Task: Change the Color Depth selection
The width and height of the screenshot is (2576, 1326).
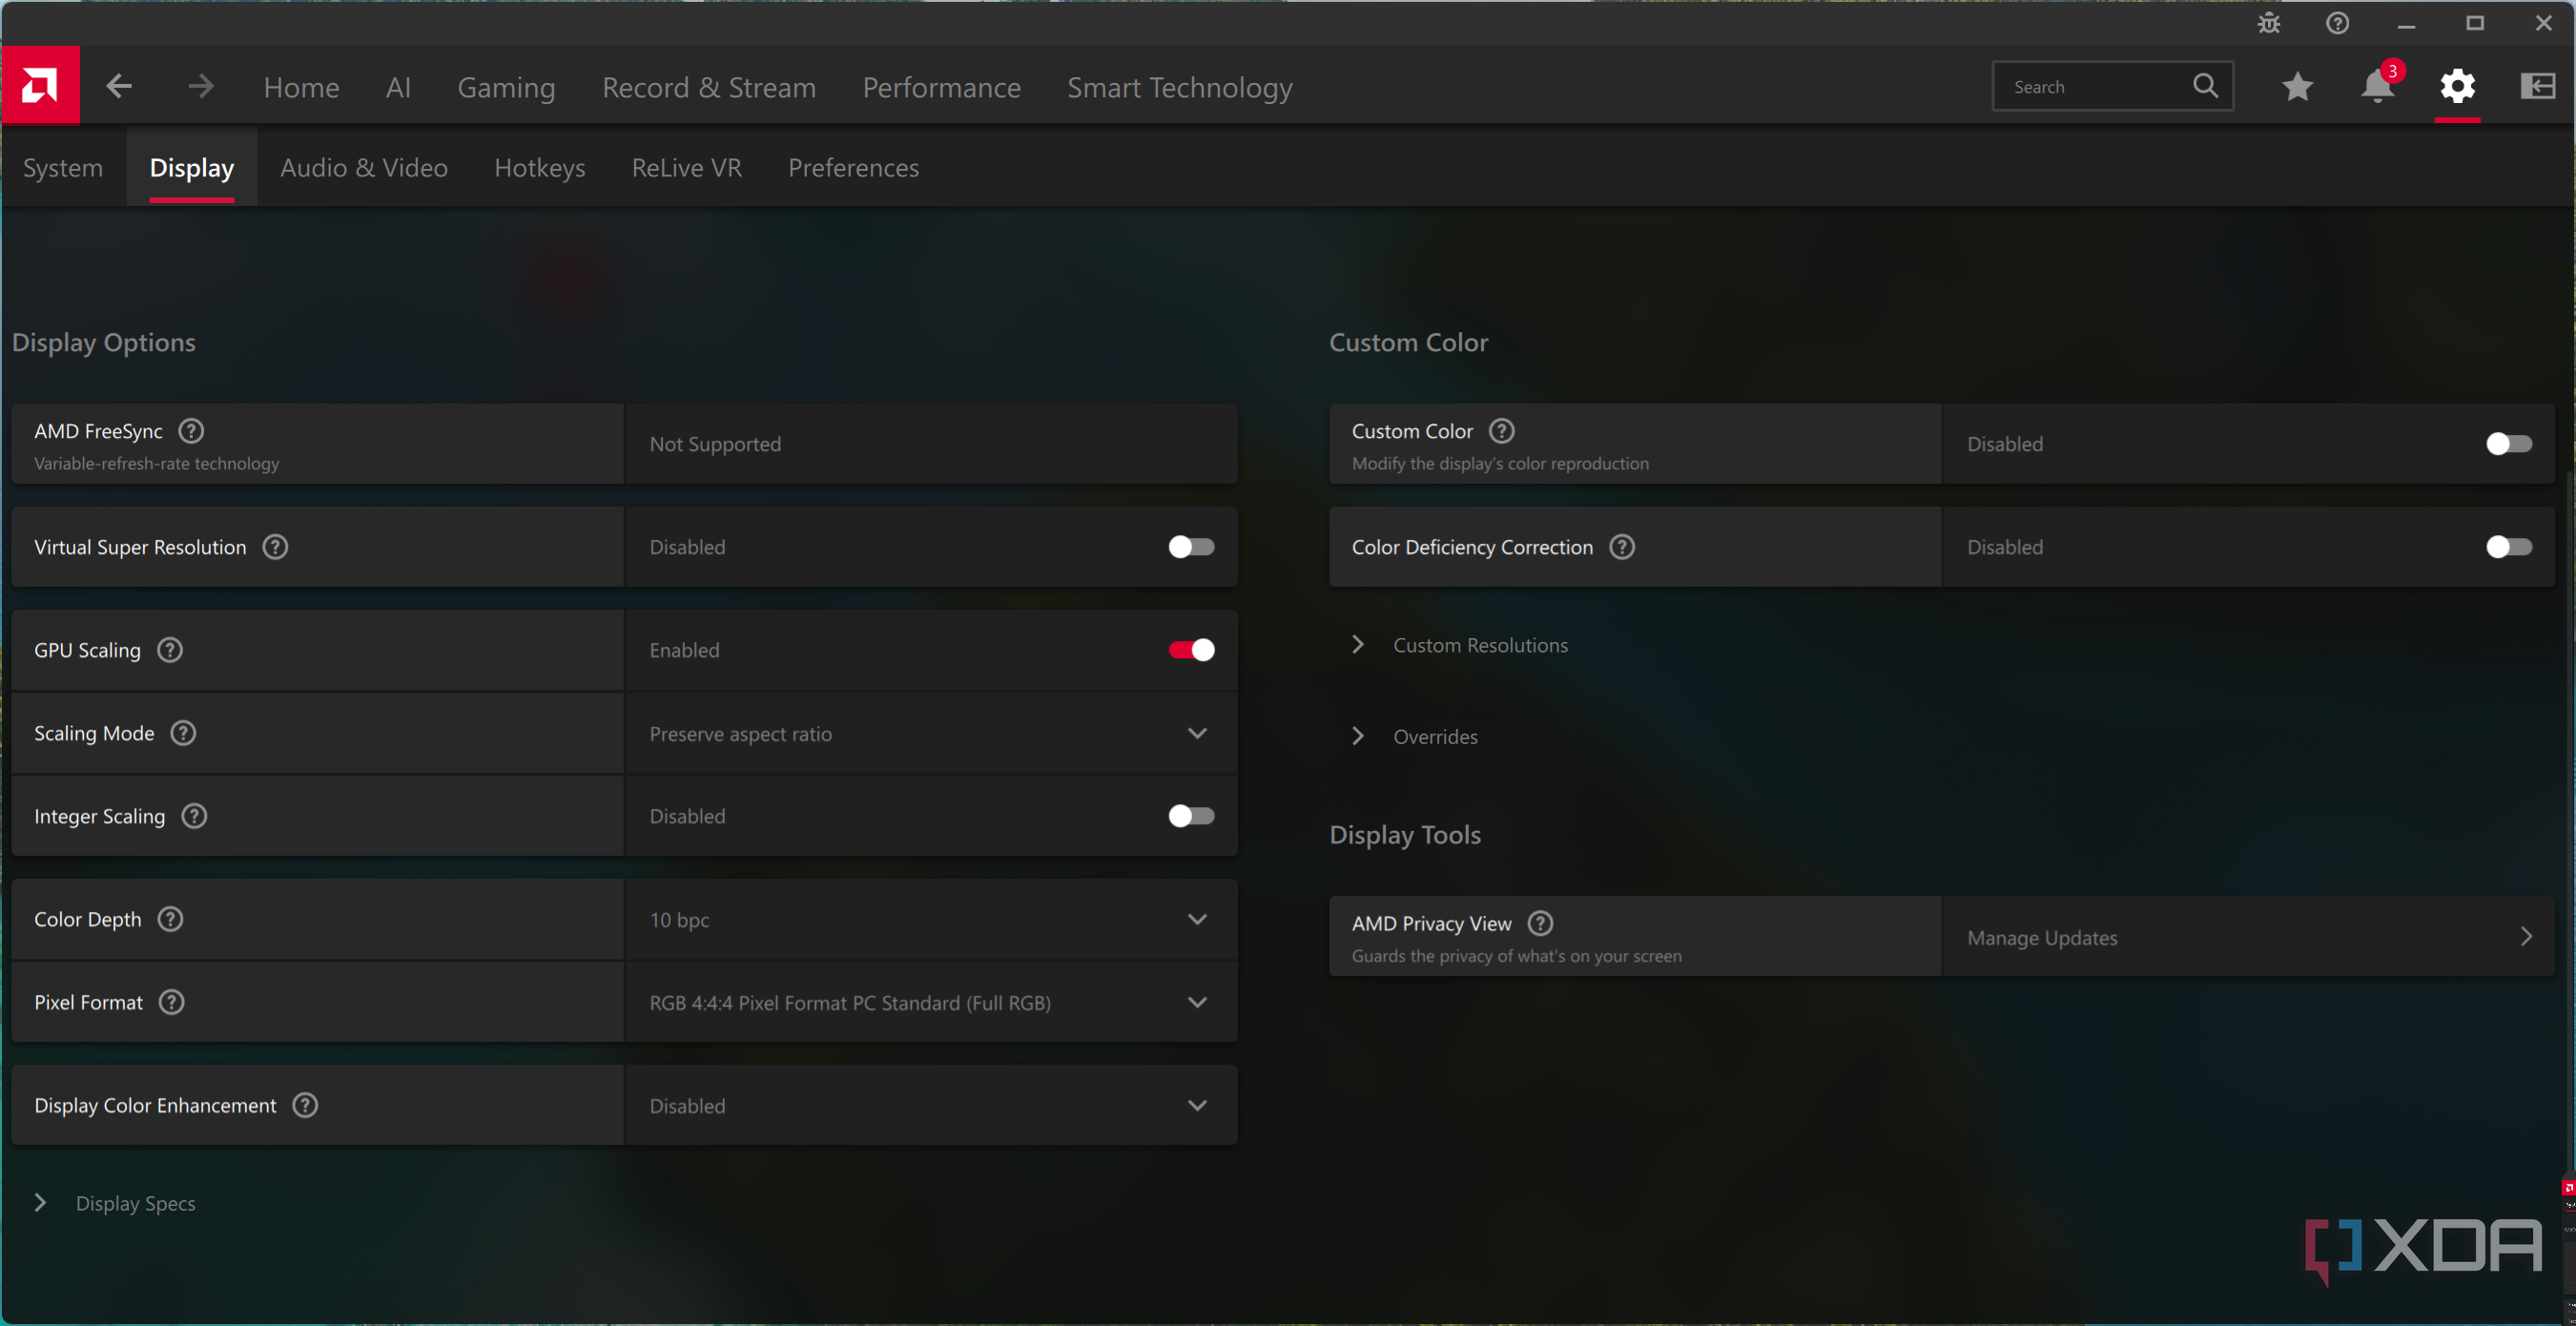Action: pyautogui.click(x=1197, y=919)
